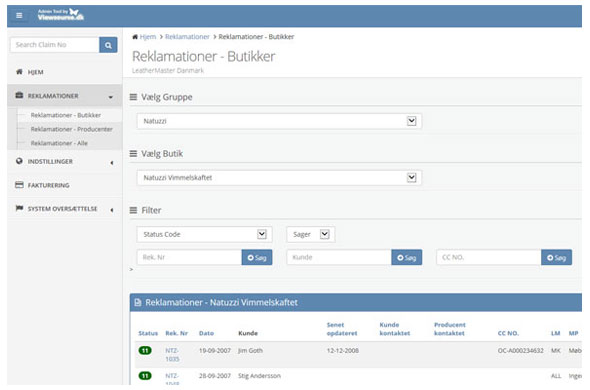Sort by Kunde kontaktet column
Image resolution: width=590 pixels, height=390 pixels.
point(394,329)
